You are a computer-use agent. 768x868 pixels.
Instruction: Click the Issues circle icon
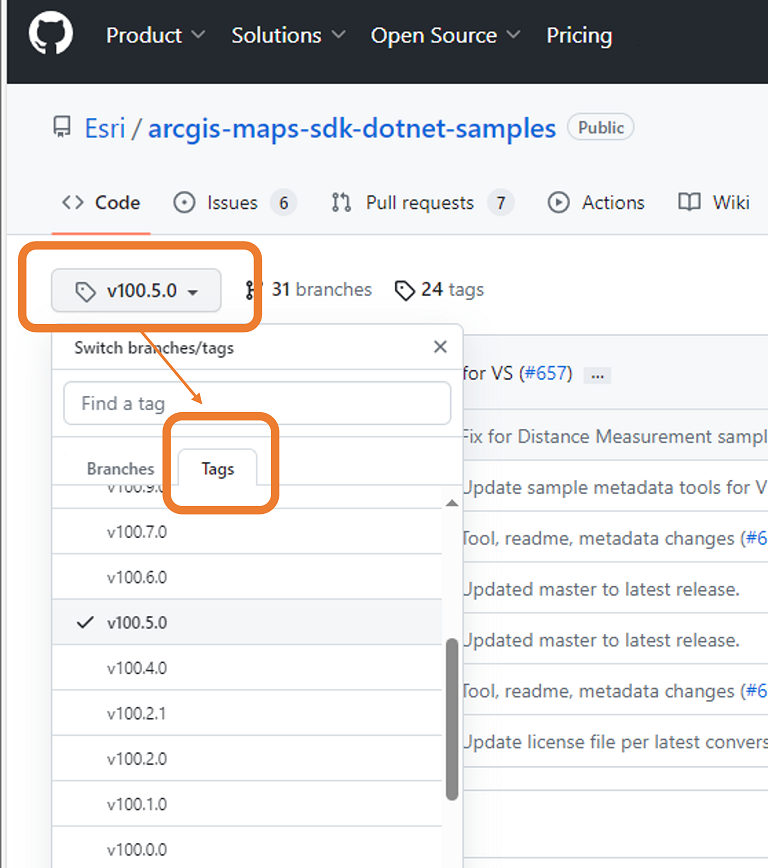coord(184,203)
